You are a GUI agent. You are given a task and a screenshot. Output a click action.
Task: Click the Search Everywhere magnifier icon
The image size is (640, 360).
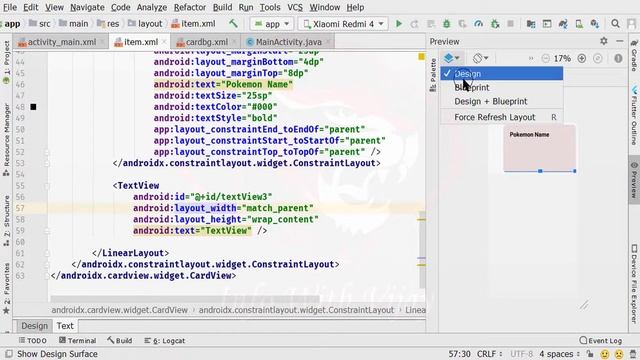tap(615, 24)
